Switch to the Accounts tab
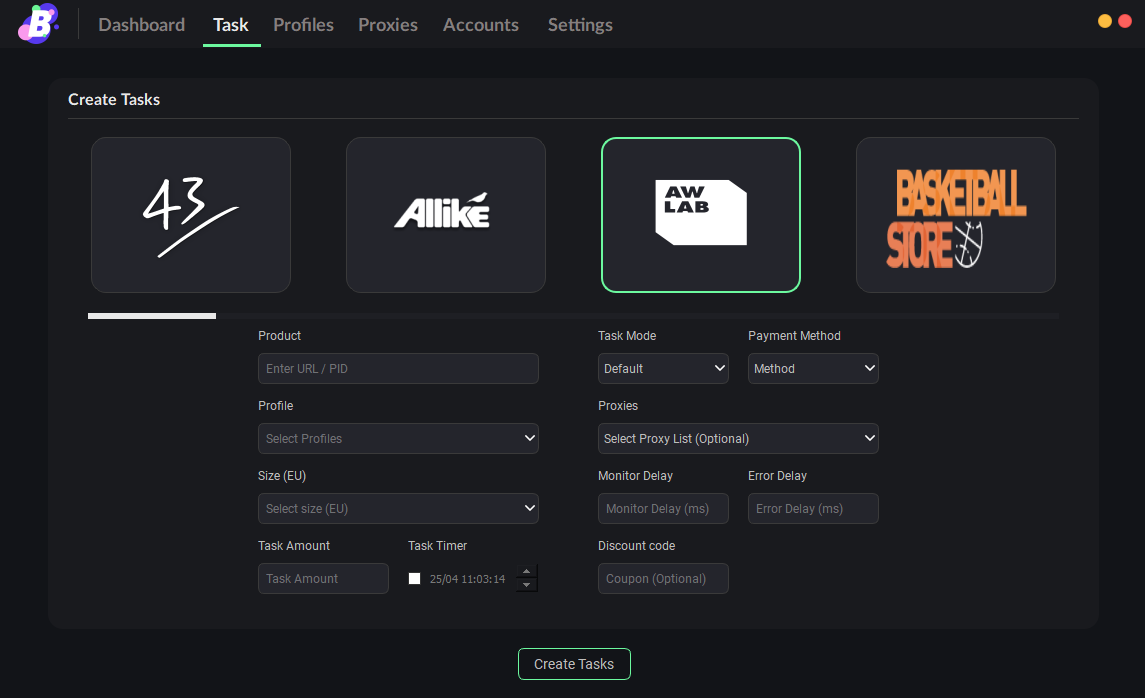This screenshot has height=698, width=1145. point(480,25)
